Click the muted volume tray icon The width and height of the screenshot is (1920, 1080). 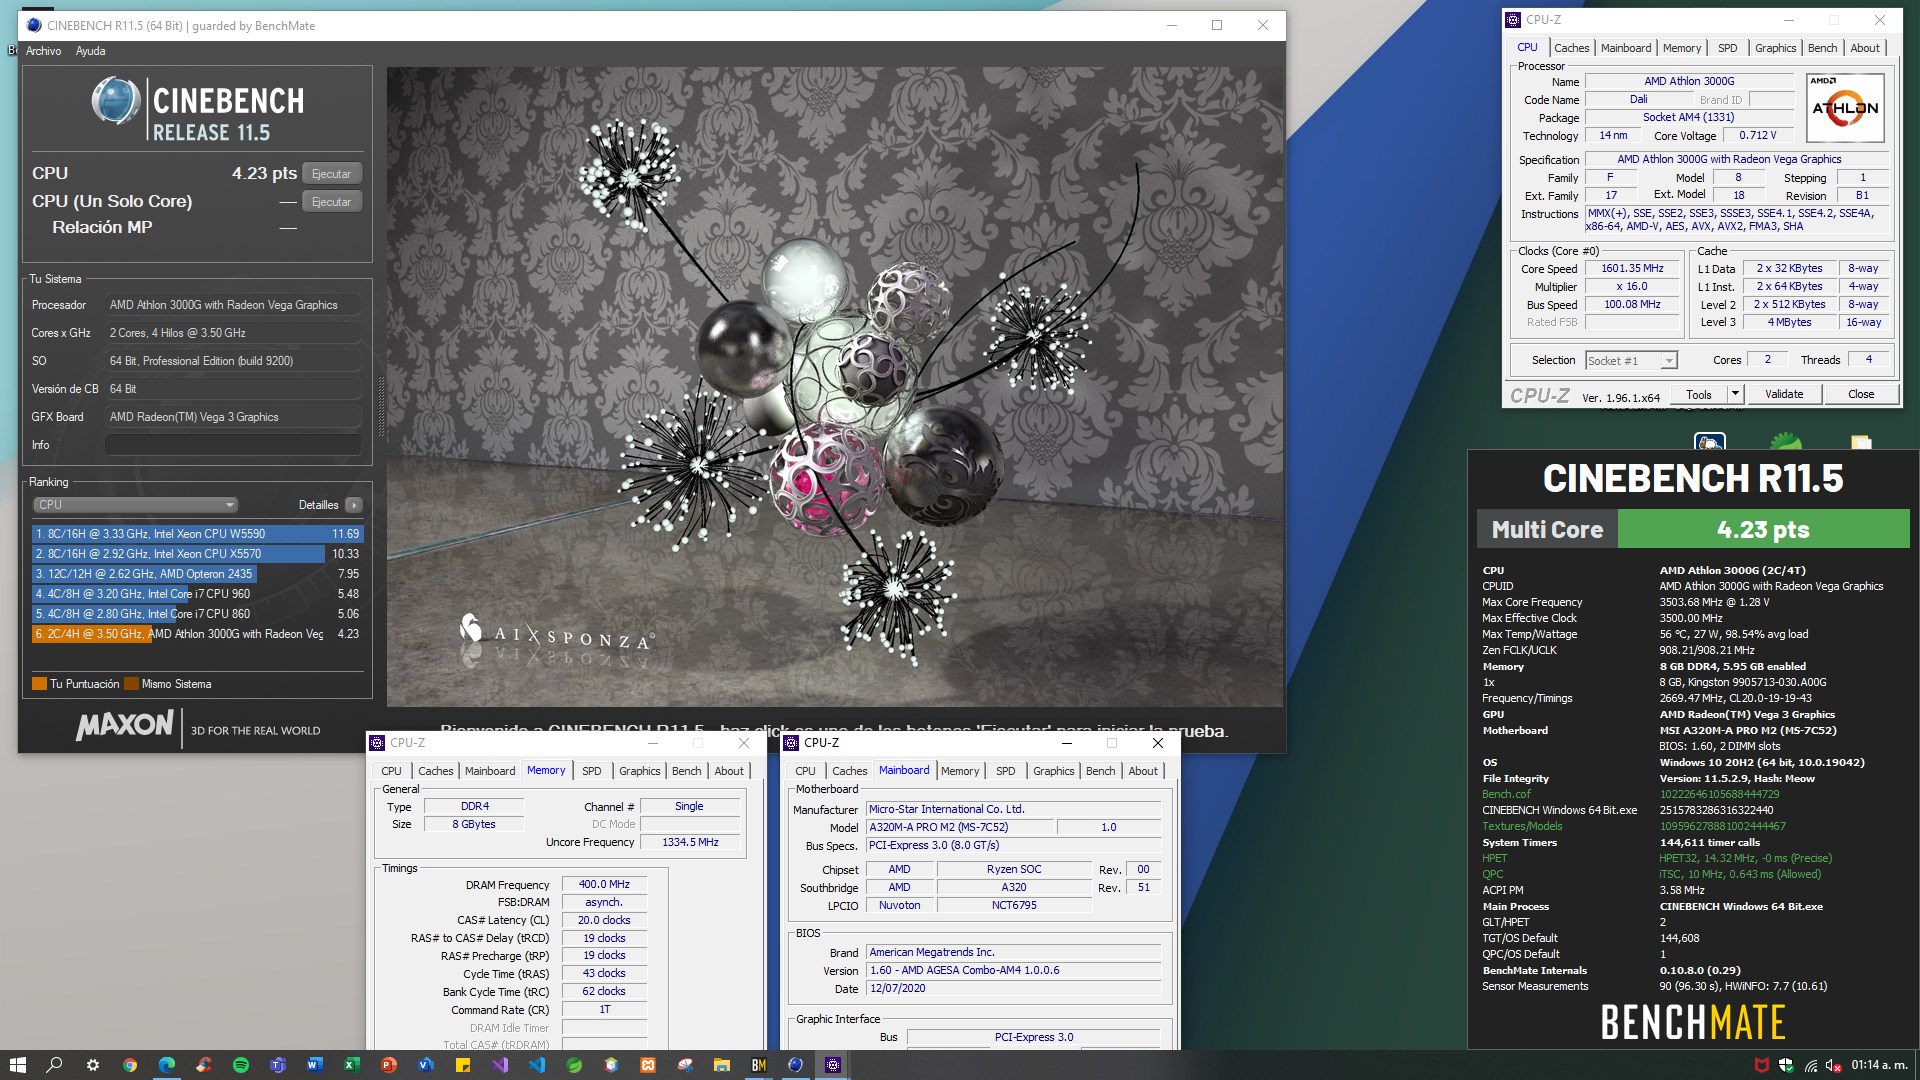point(1833,1065)
